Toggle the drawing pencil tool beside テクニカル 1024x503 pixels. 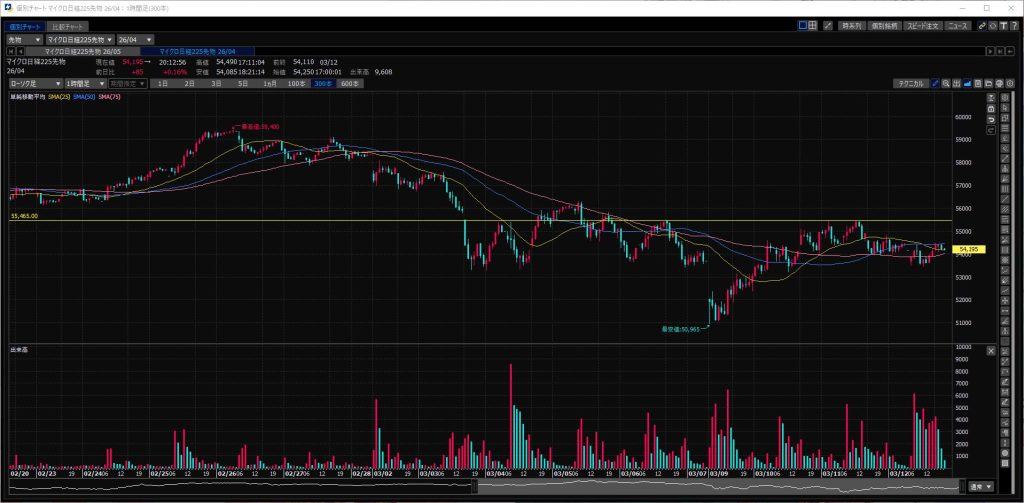pos(936,84)
